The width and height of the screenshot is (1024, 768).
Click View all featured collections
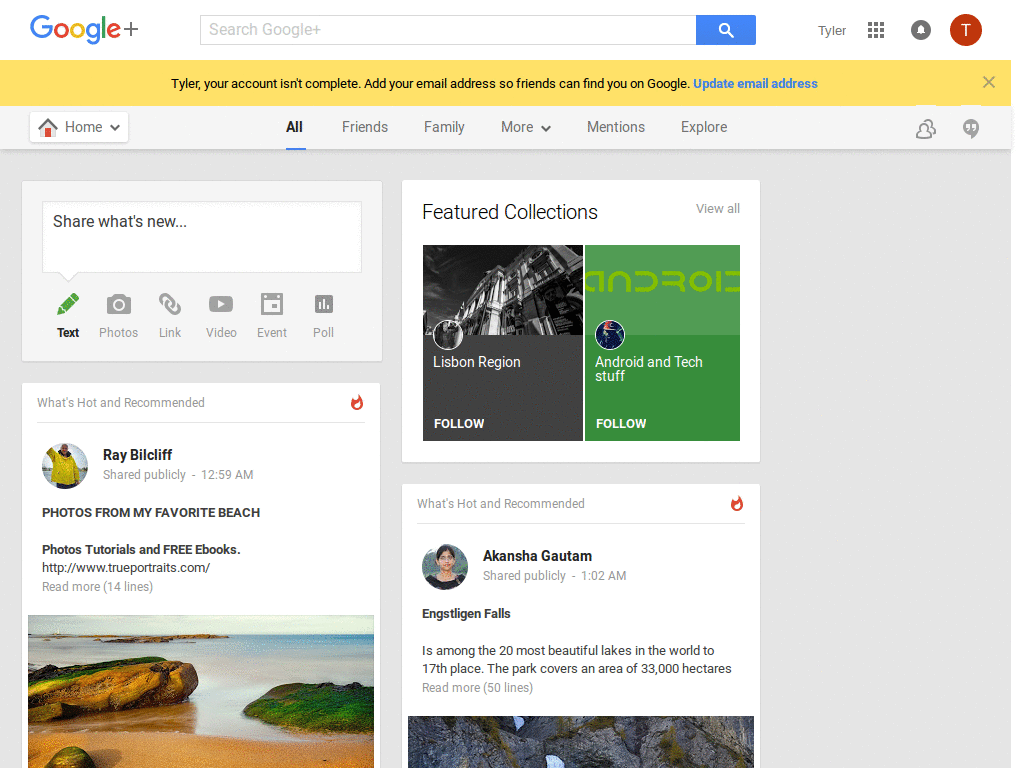(718, 208)
